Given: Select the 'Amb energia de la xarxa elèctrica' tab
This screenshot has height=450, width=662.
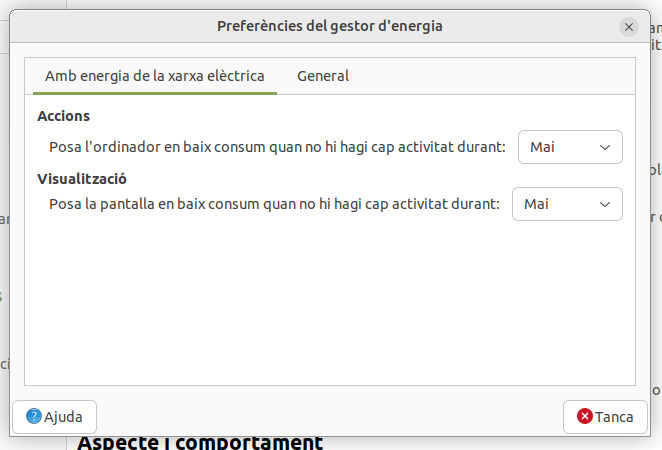Looking at the screenshot, I should coord(155,76).
